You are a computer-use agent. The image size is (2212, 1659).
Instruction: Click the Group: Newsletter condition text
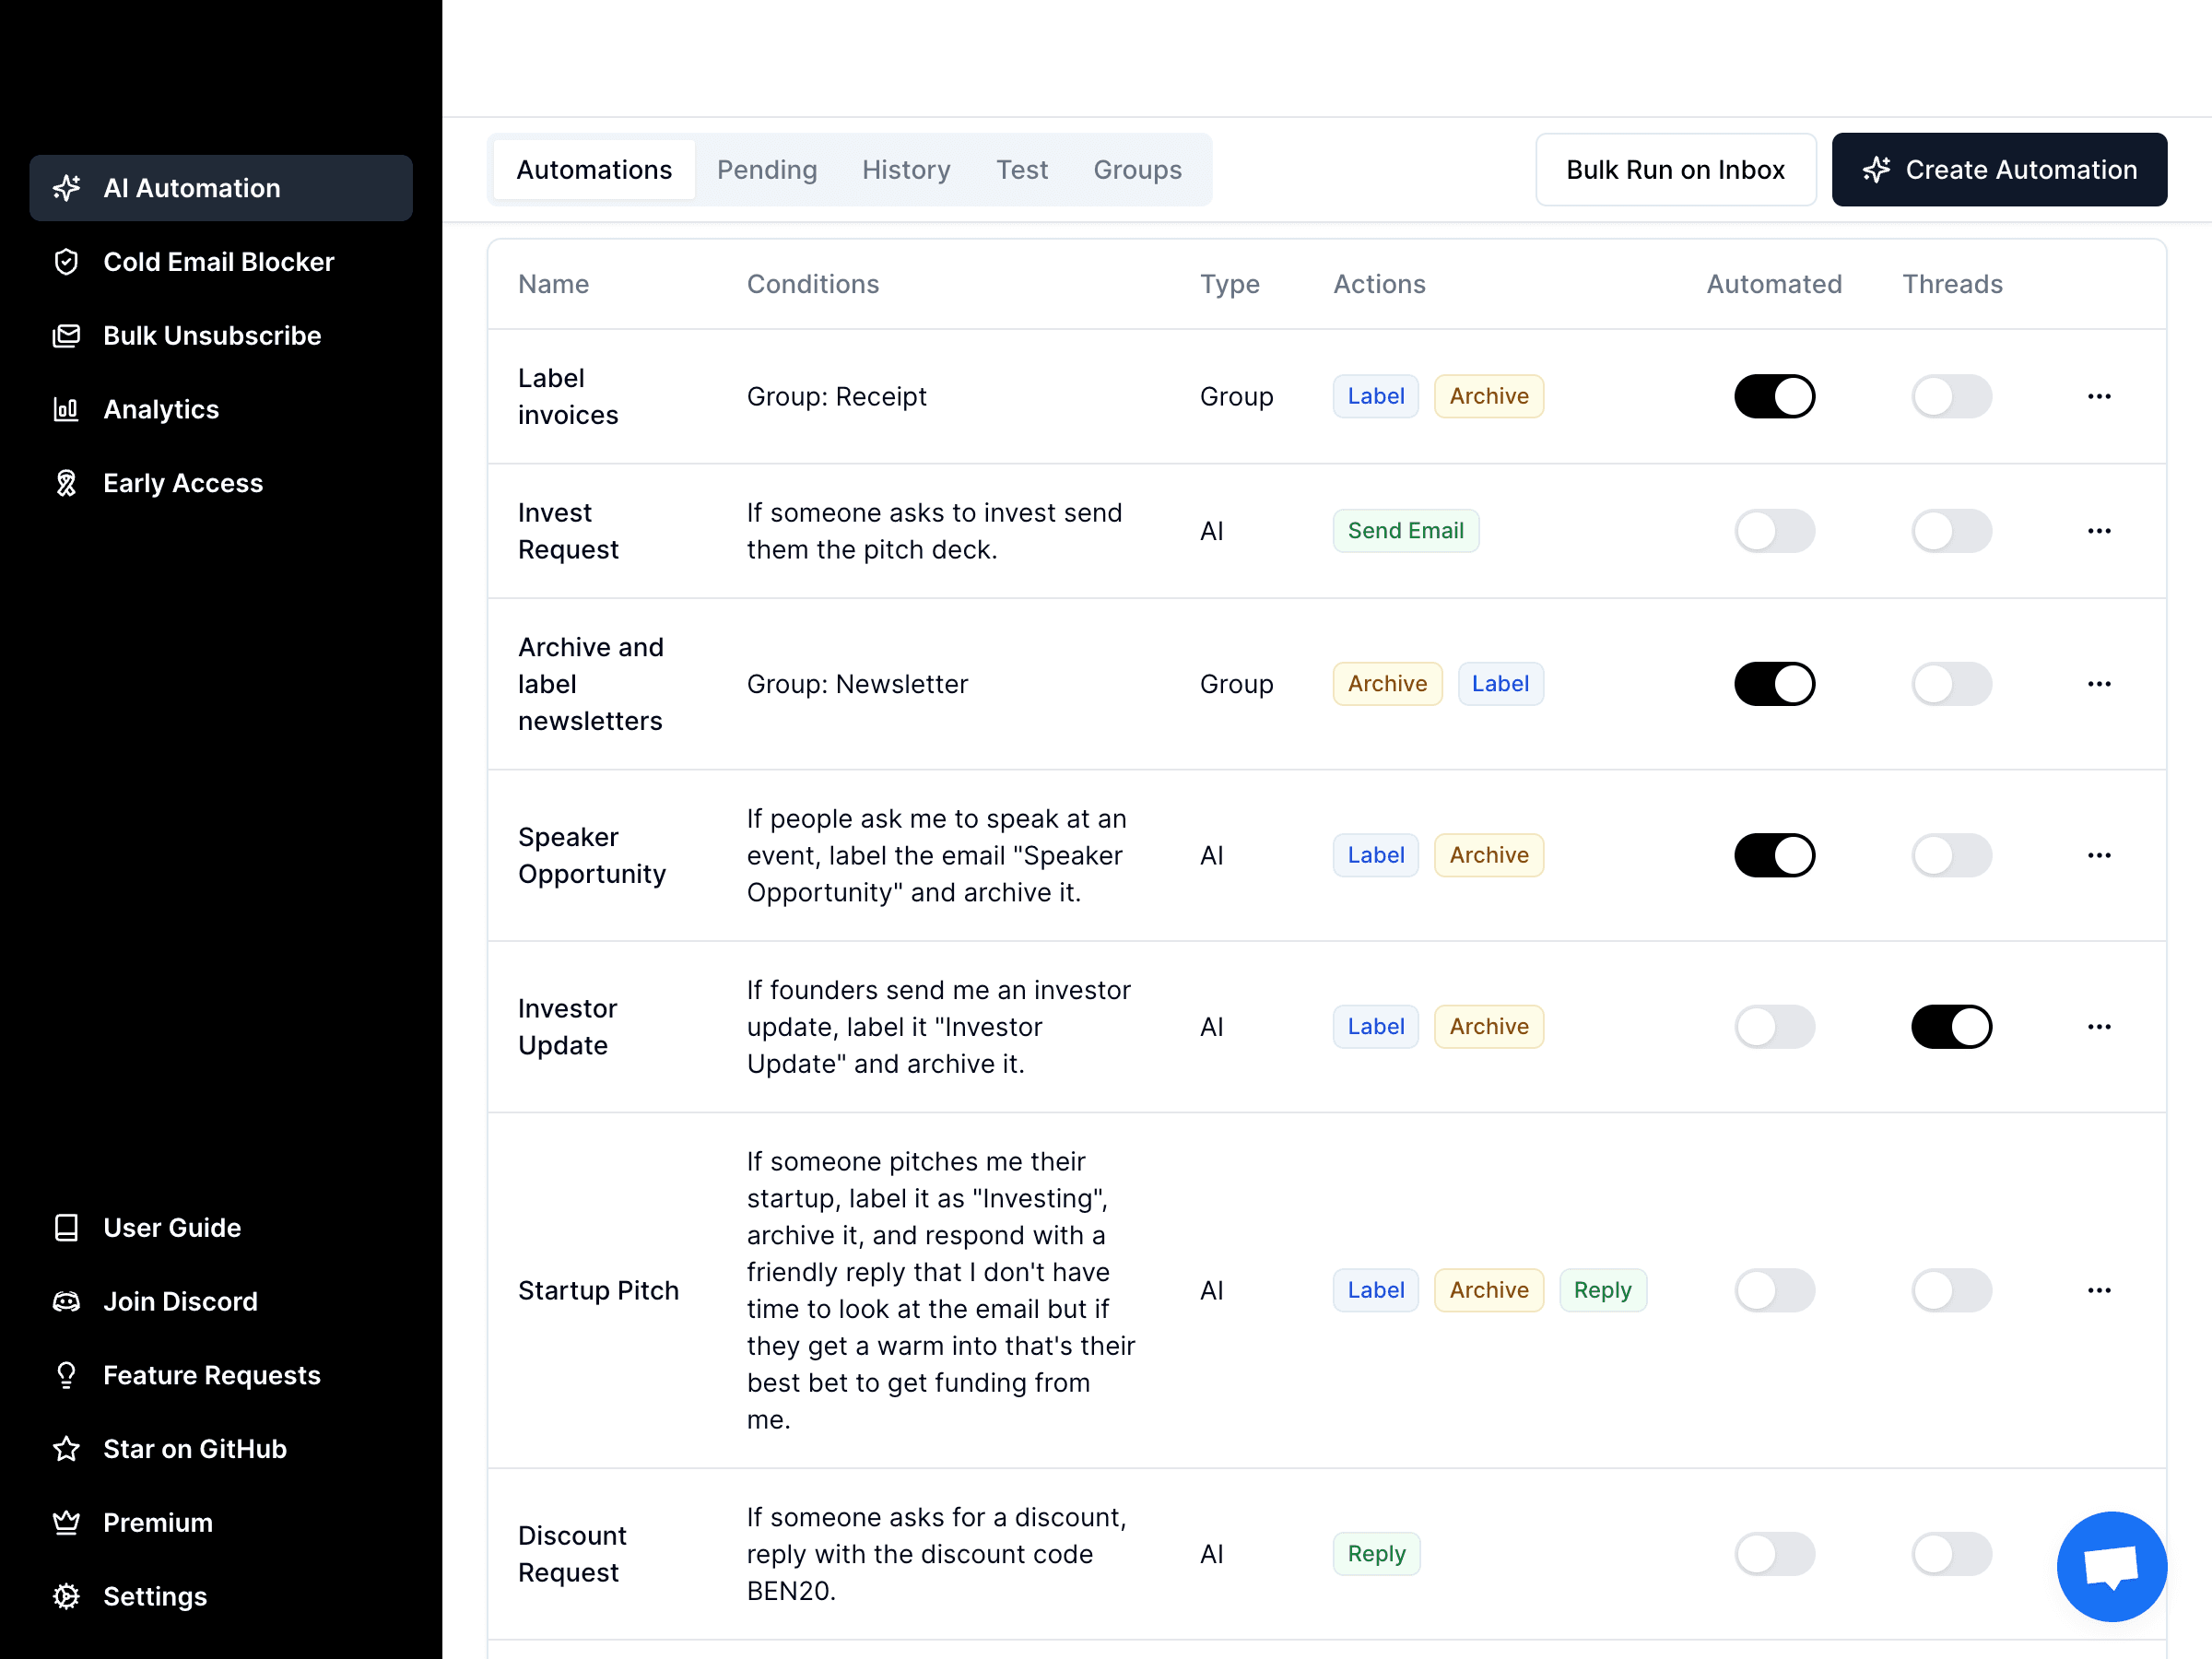coord(857,684)
